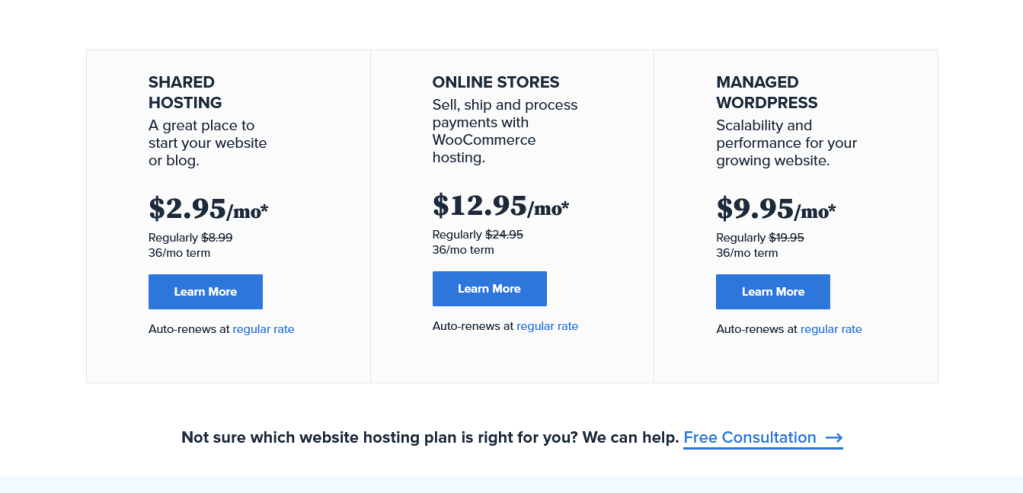Click the 'Not sure which website hosting plan' text
Image resolution: width=1023 pixels, height=493 pixels.
click(x=430, y=438)
